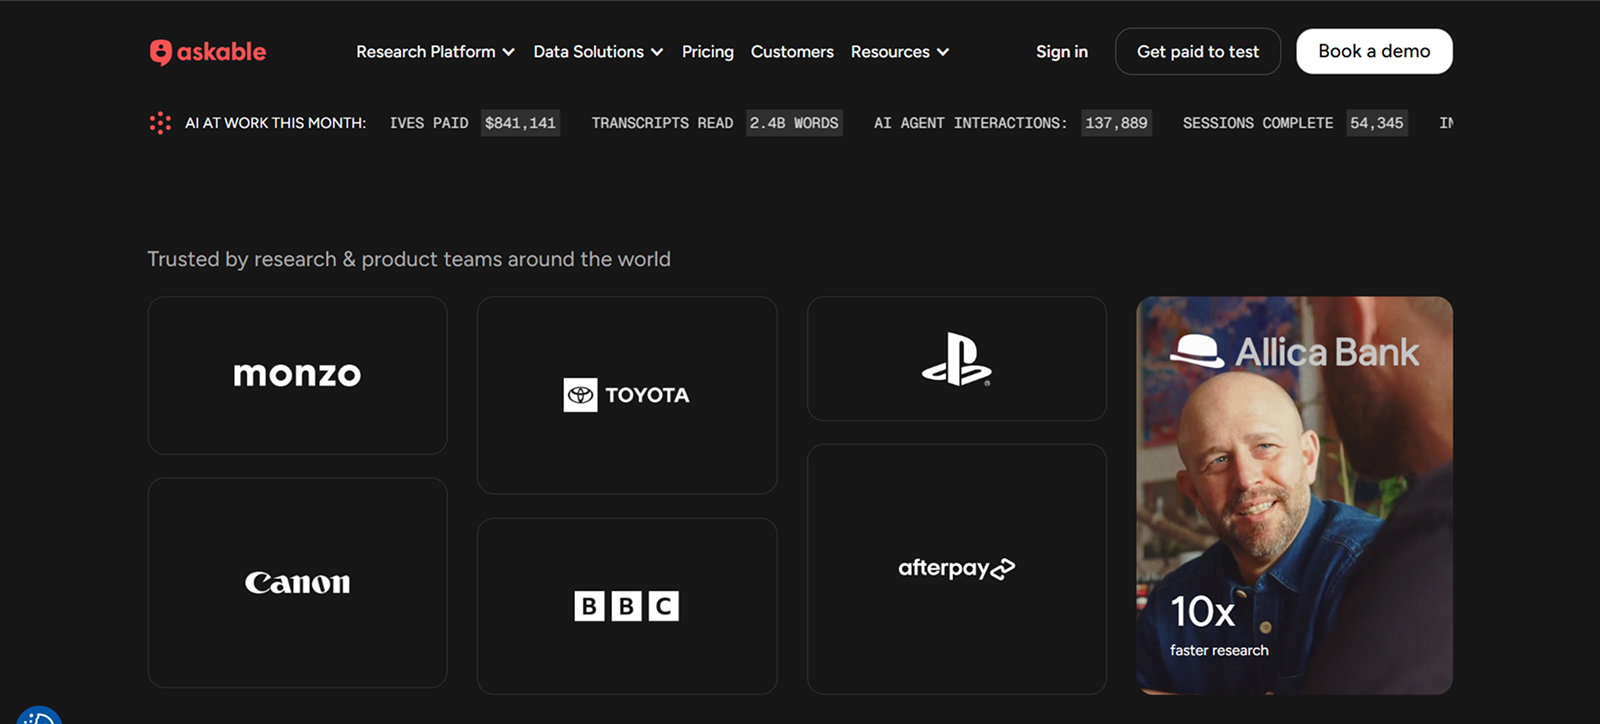Open the Customers page
This screenshot has width=1600, height=724.
pos(792,52)
